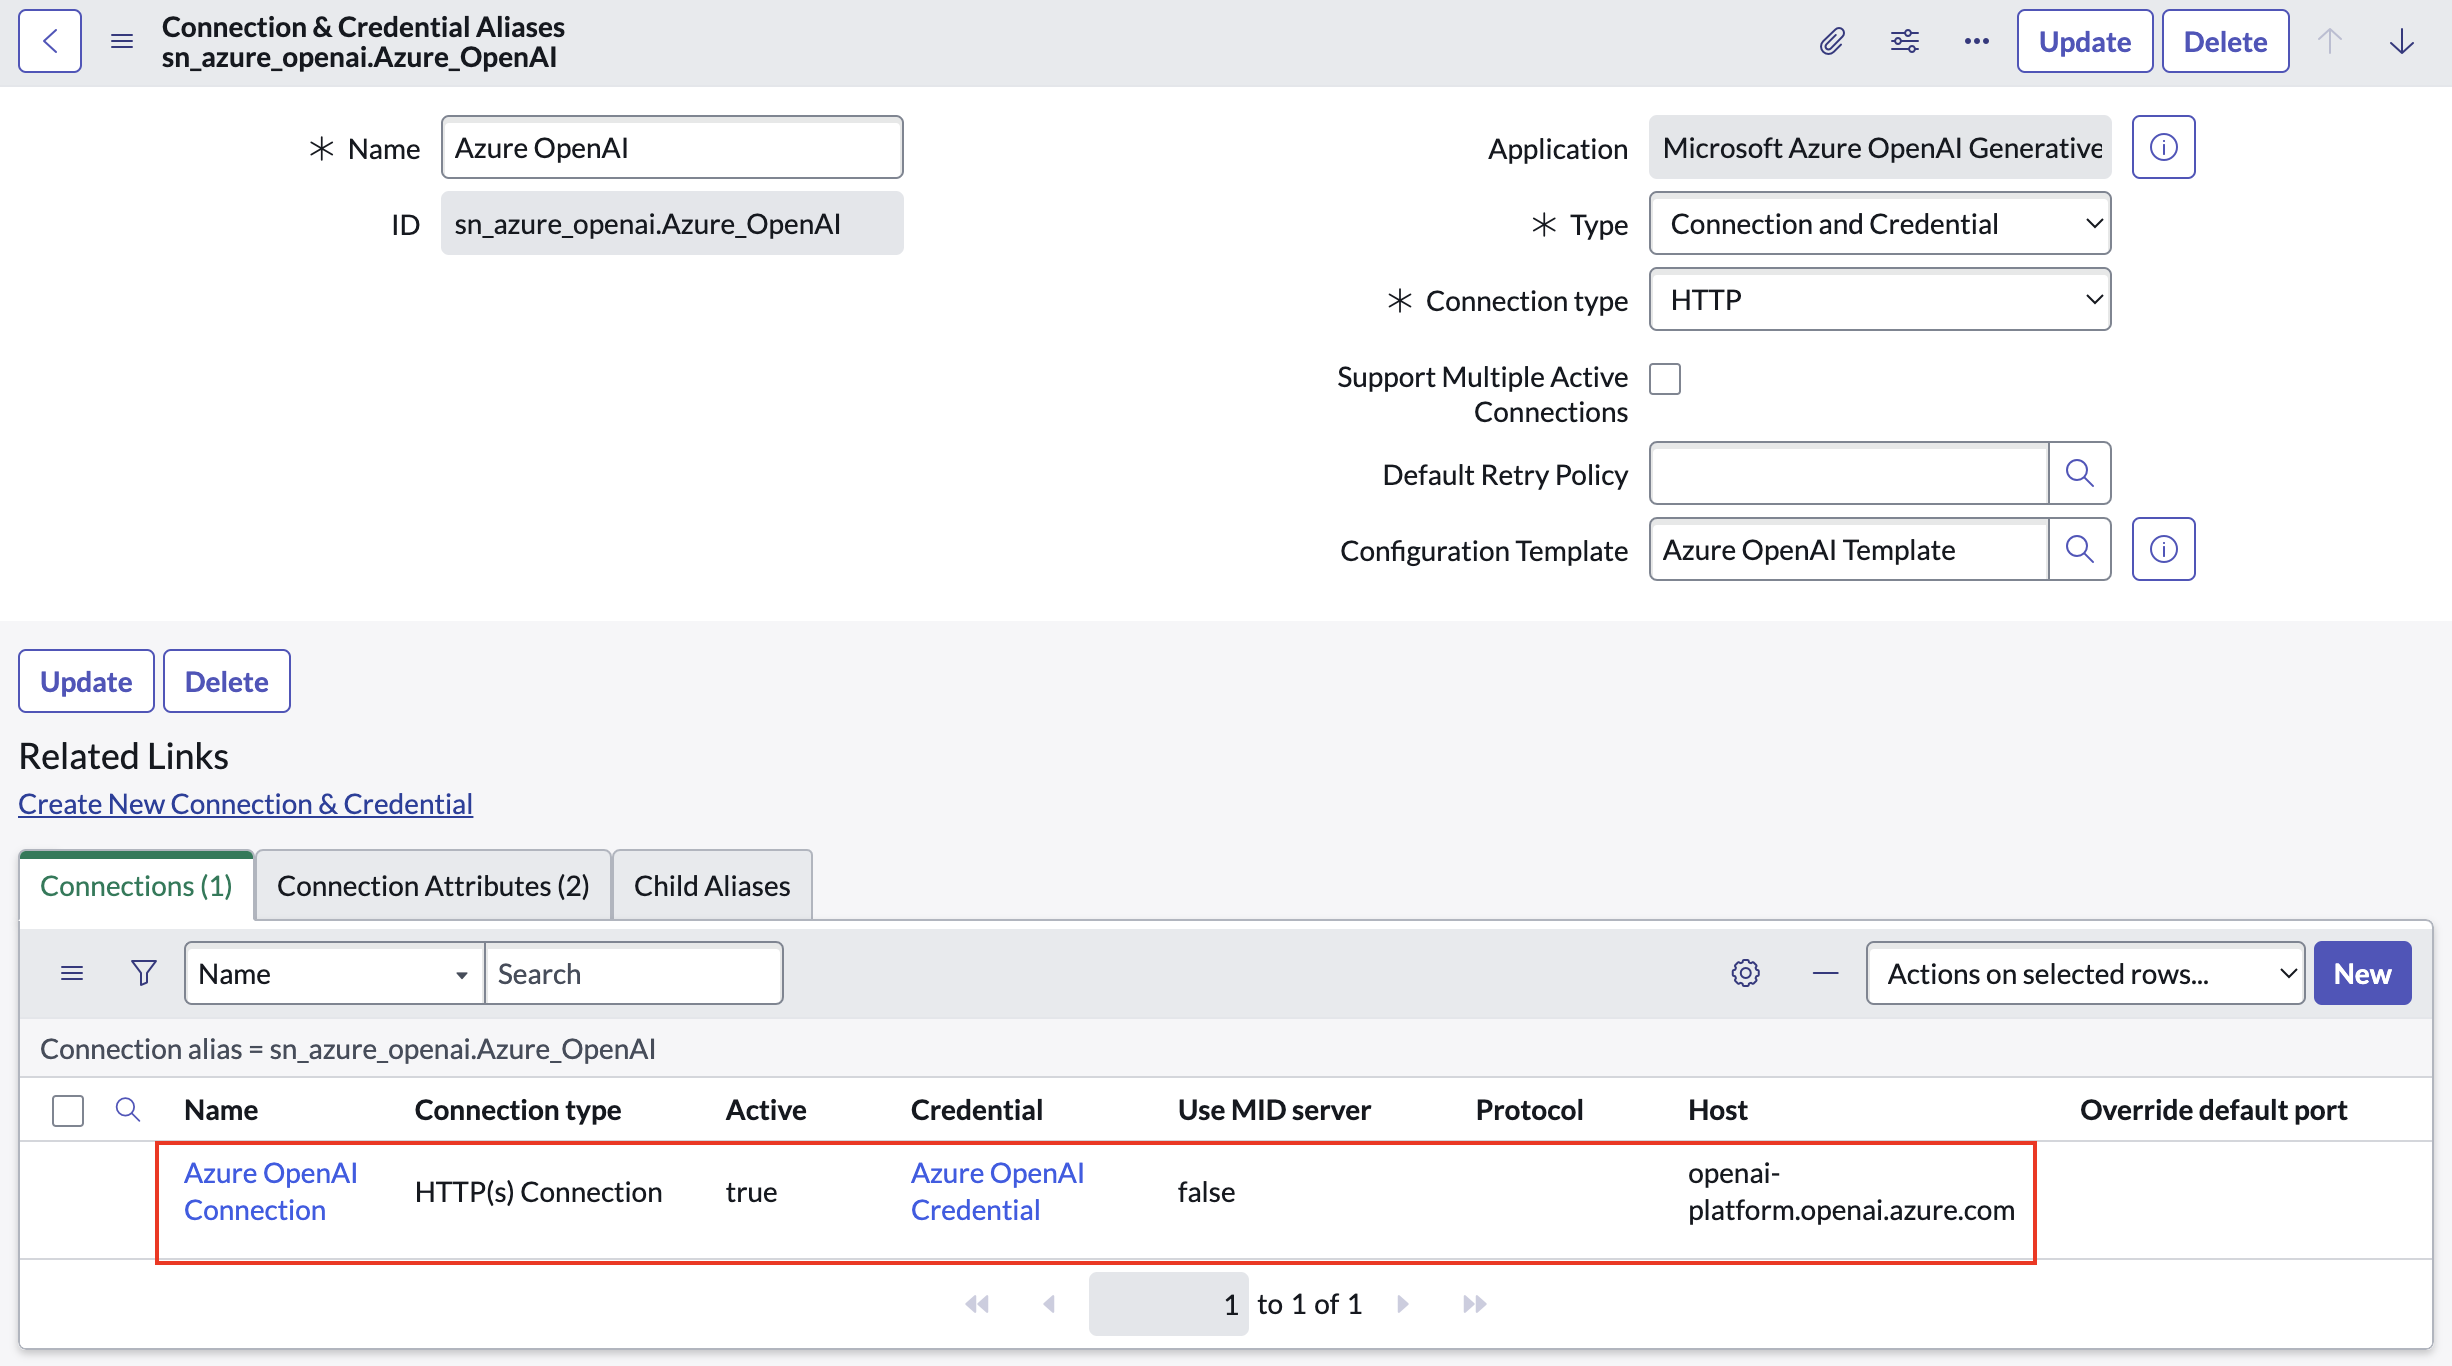Open the form context hamburger menu
The image size is (2452, 1366).
tap(122, 41)
